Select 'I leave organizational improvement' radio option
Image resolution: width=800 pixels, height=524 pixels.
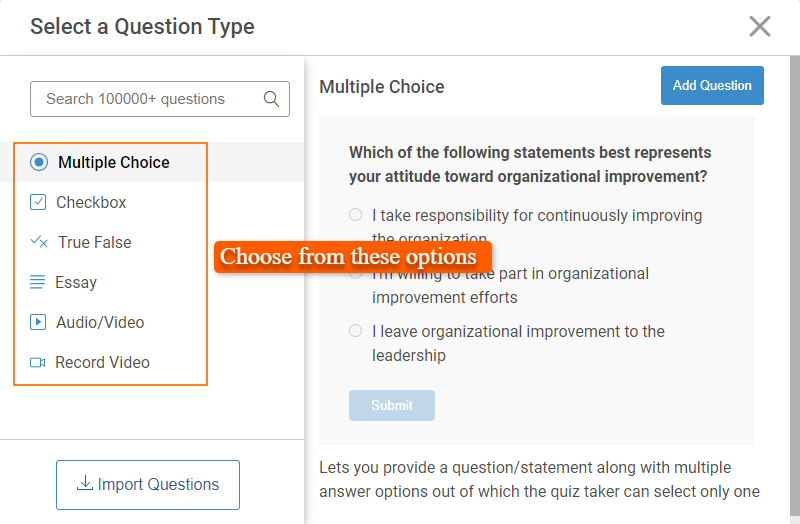coord(355,331)
